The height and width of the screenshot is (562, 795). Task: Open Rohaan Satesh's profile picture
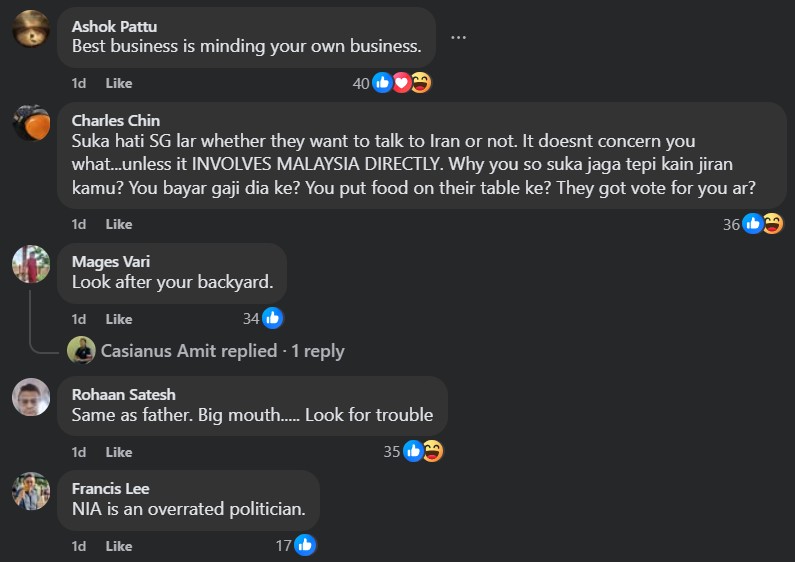[31, 397]
